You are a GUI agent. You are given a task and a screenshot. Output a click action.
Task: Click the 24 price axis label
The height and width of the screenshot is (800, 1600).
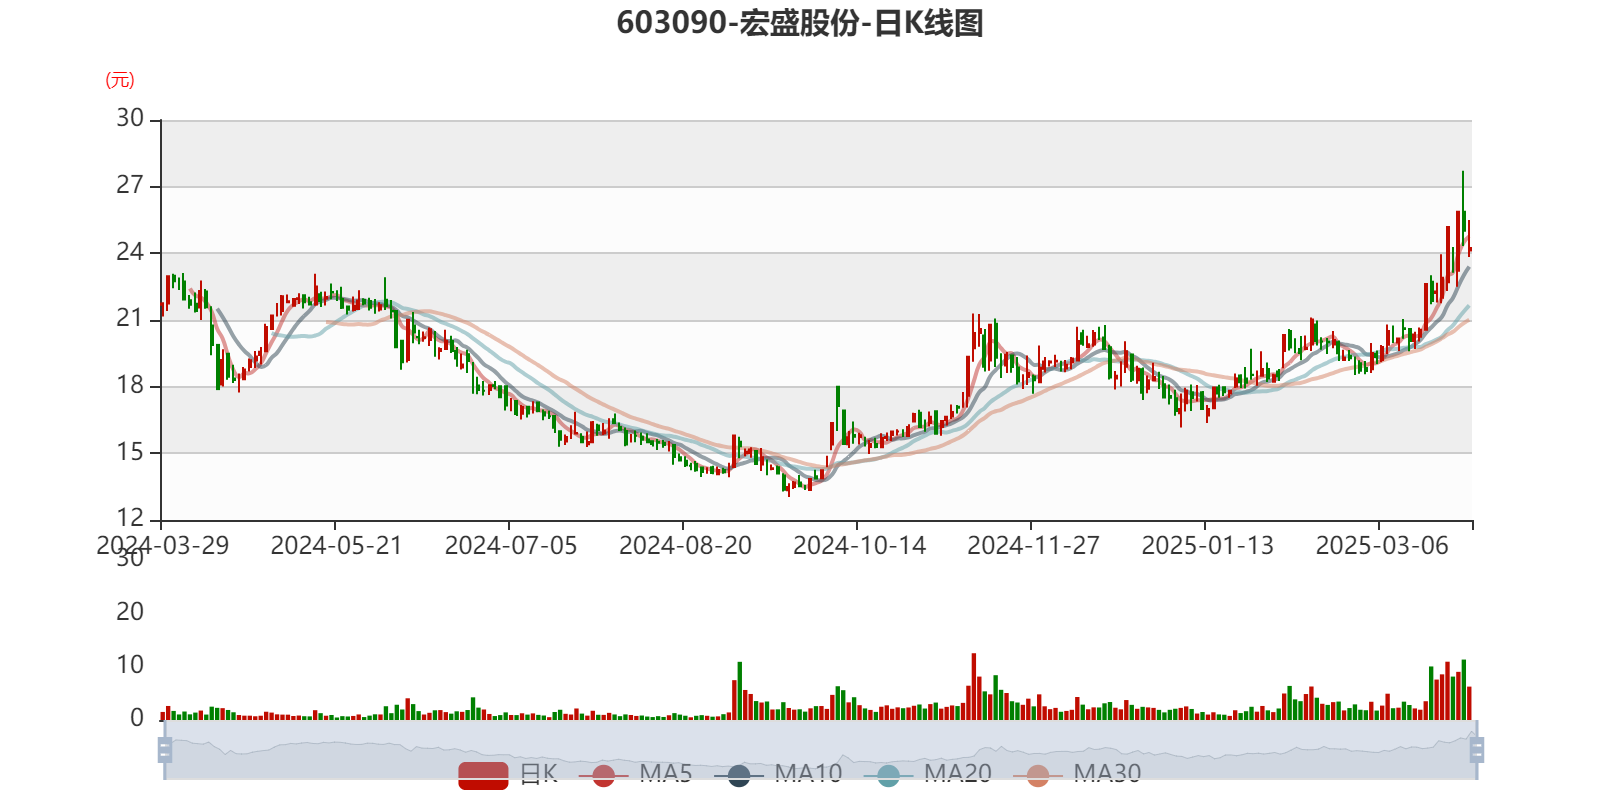pyautogui.click(x=130, y=252)
